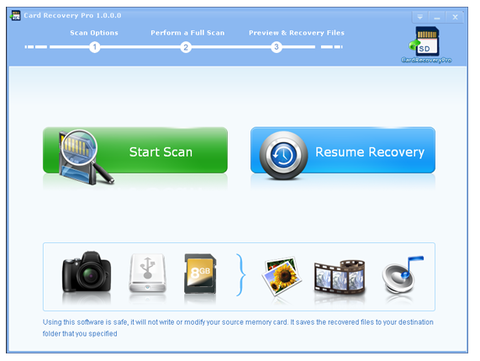Click the 'Using this software is safe' notice
480x361 pixels.
pos(238,328)
